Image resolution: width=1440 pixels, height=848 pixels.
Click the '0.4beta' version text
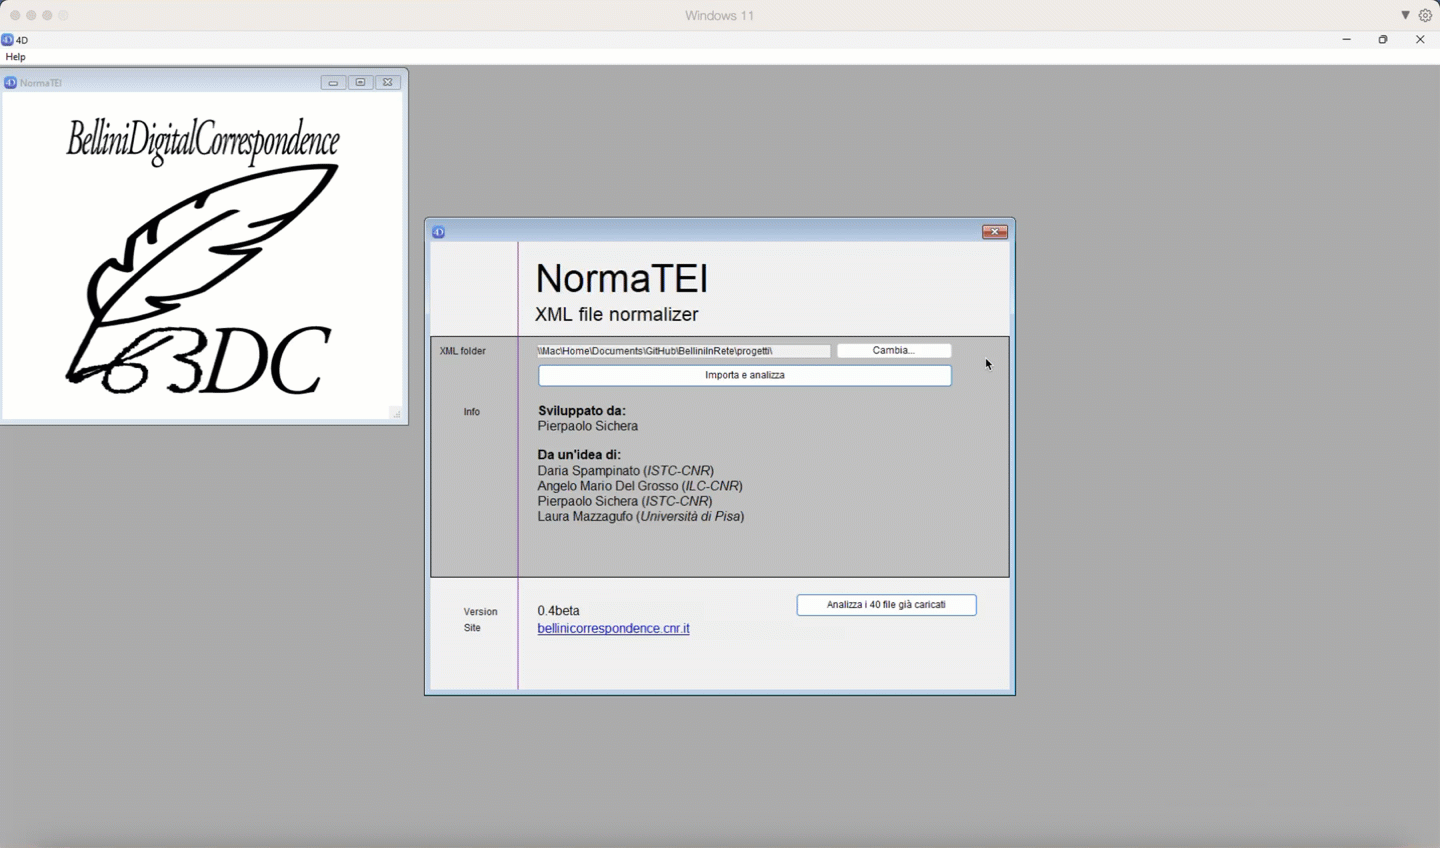558,610
